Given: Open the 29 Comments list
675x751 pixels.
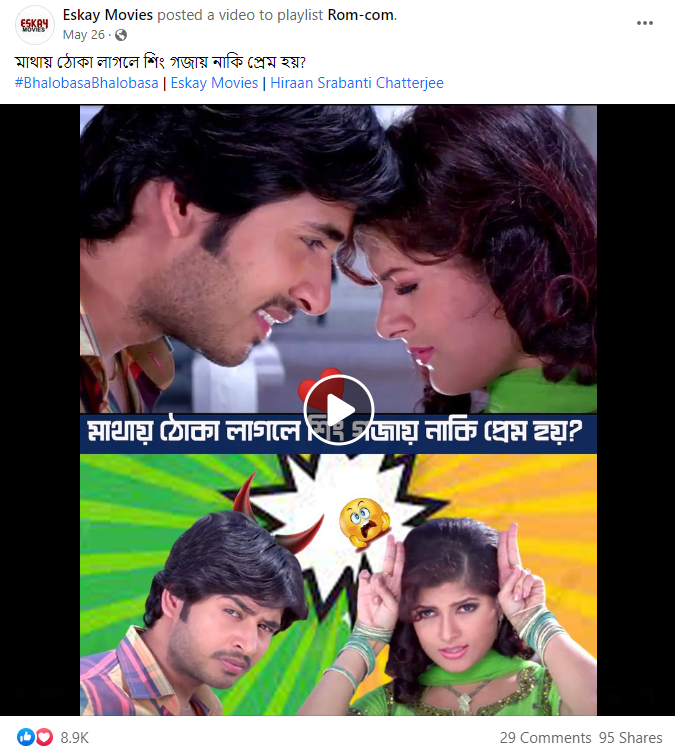Looking at the screenshot, I should [x=545, y=738].
